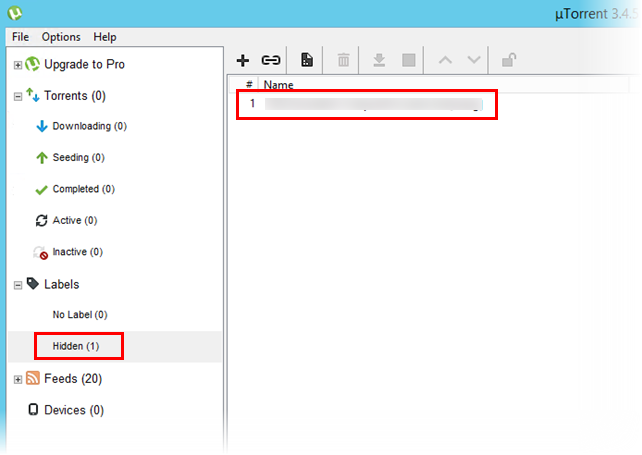
Task: Click the green Completed checkmark icon
Action: [x=41, y=190]
